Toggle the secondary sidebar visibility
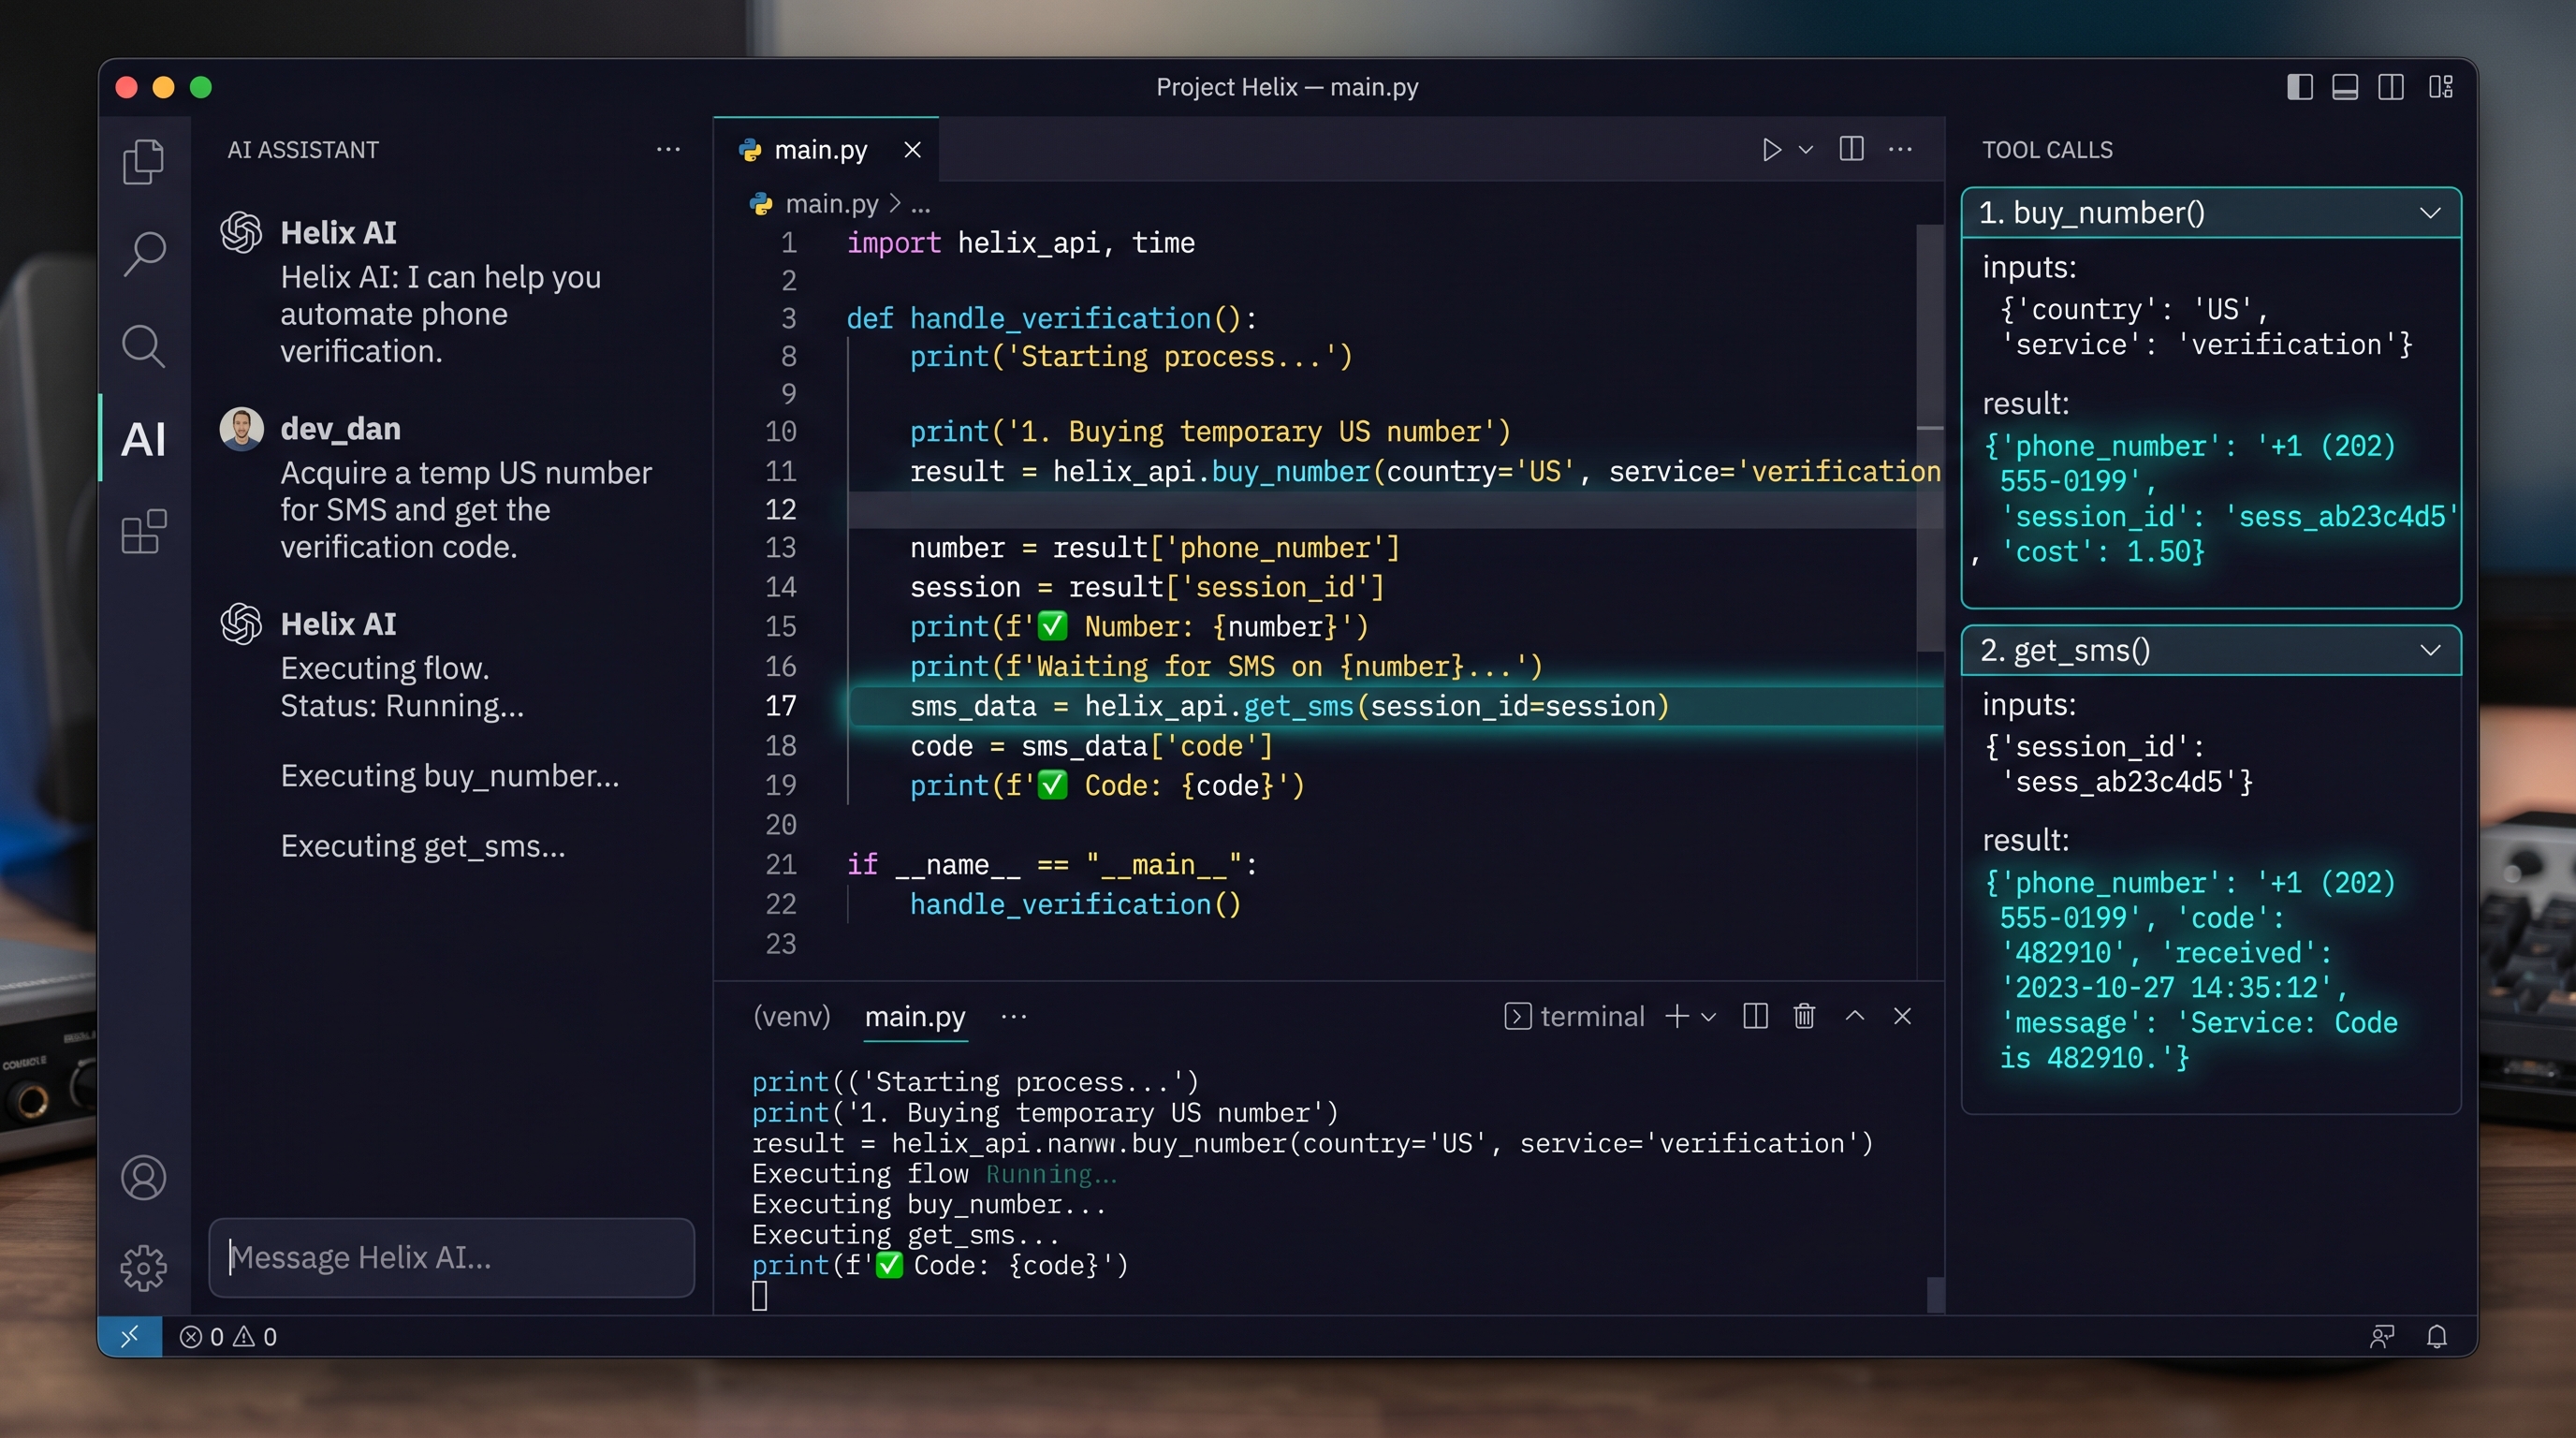This screenshot has height=1438, width=2576. point(2390,86)
